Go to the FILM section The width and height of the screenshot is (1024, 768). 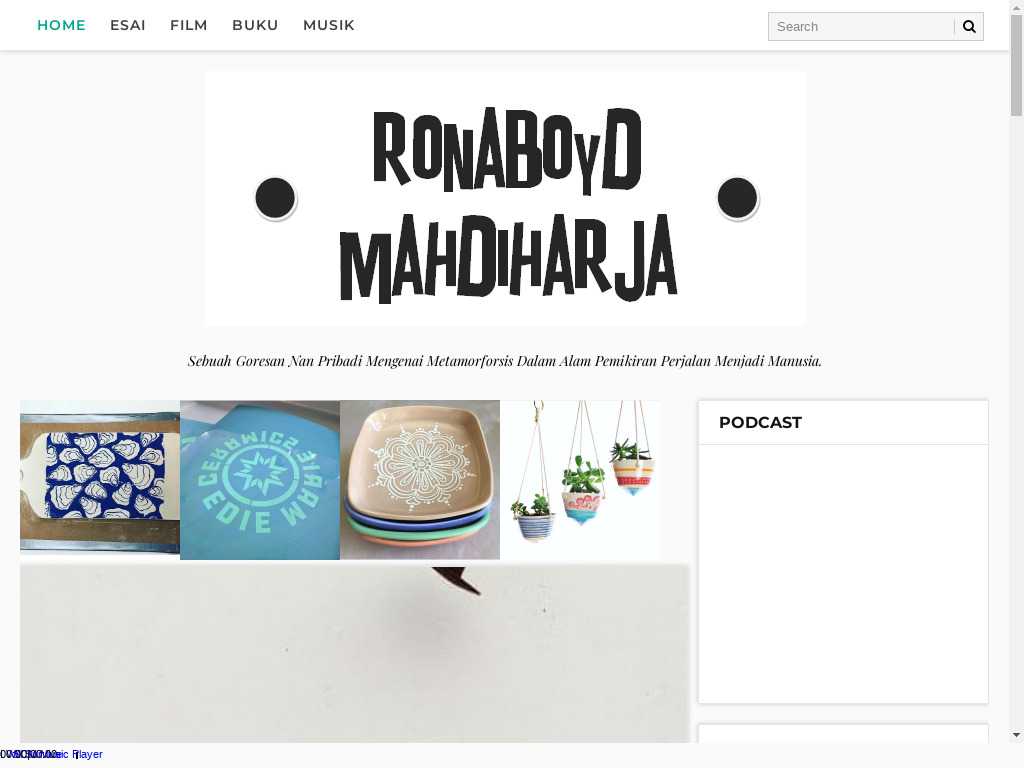click(x=189, y=25)
